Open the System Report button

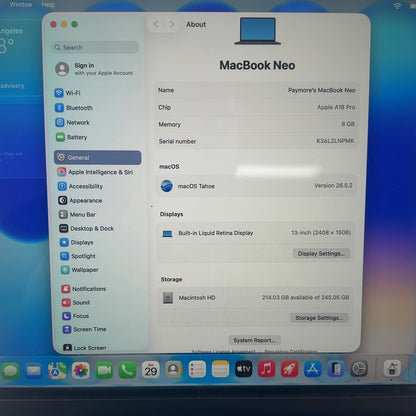[x=254, y=340]
